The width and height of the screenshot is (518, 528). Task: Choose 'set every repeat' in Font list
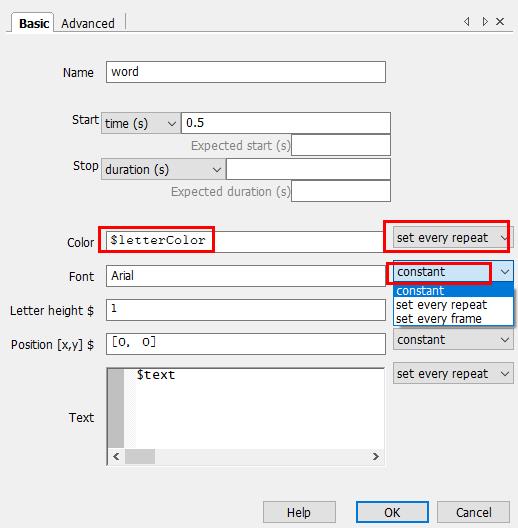click(442, 305)
